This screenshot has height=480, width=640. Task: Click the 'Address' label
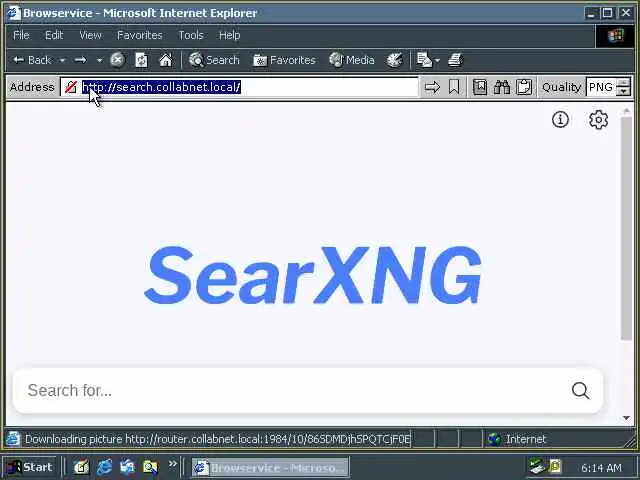(x=32, y=87)
